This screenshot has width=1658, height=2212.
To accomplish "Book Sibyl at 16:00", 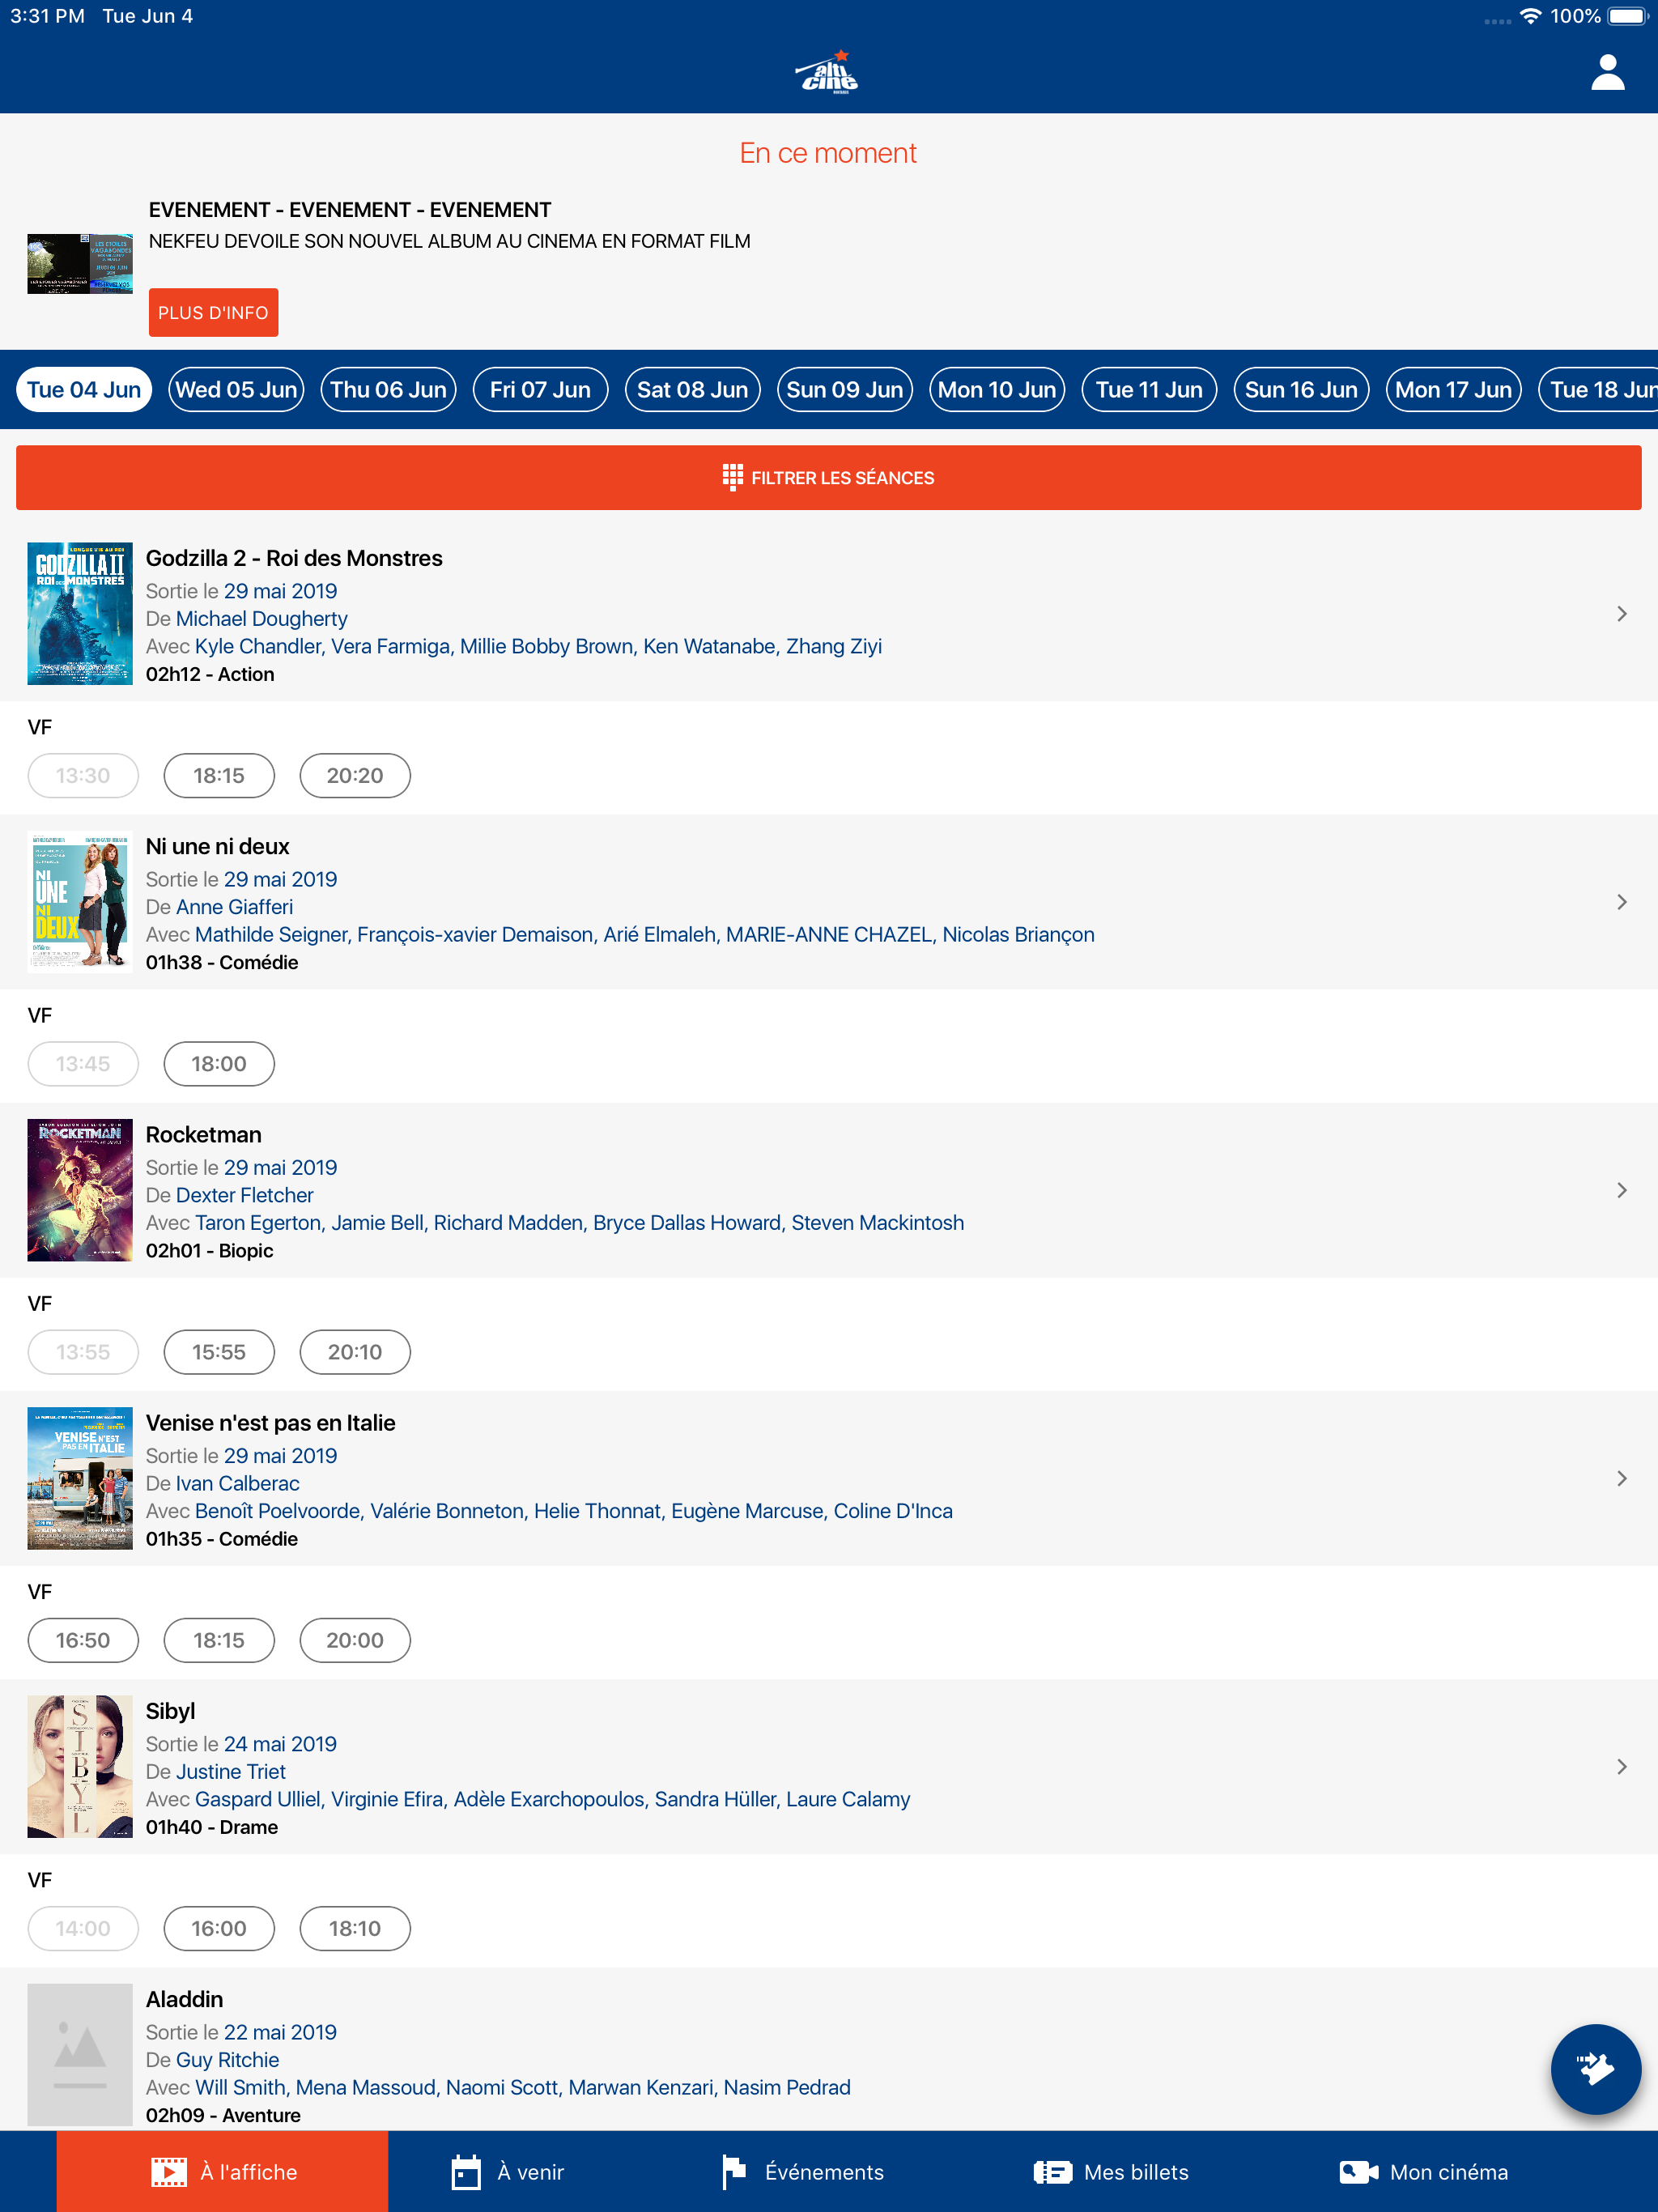I will point(219,1927).
